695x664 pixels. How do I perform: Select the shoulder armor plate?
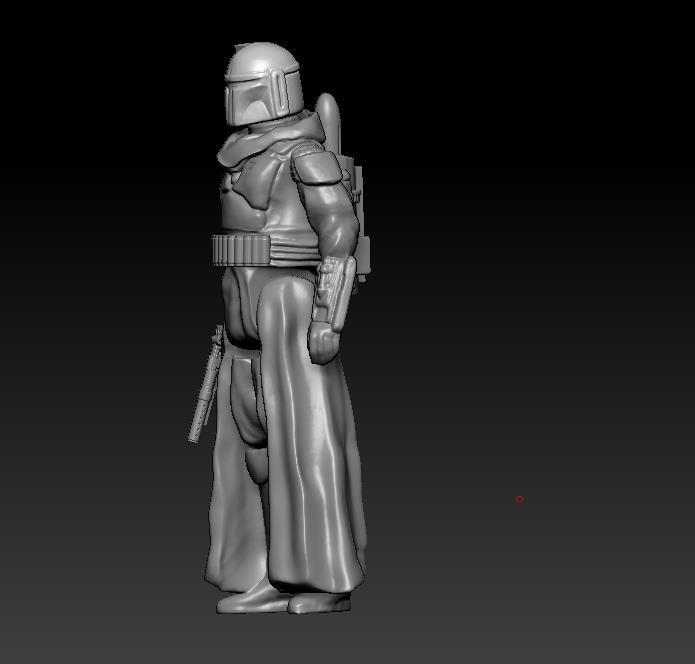pos(316,168)
